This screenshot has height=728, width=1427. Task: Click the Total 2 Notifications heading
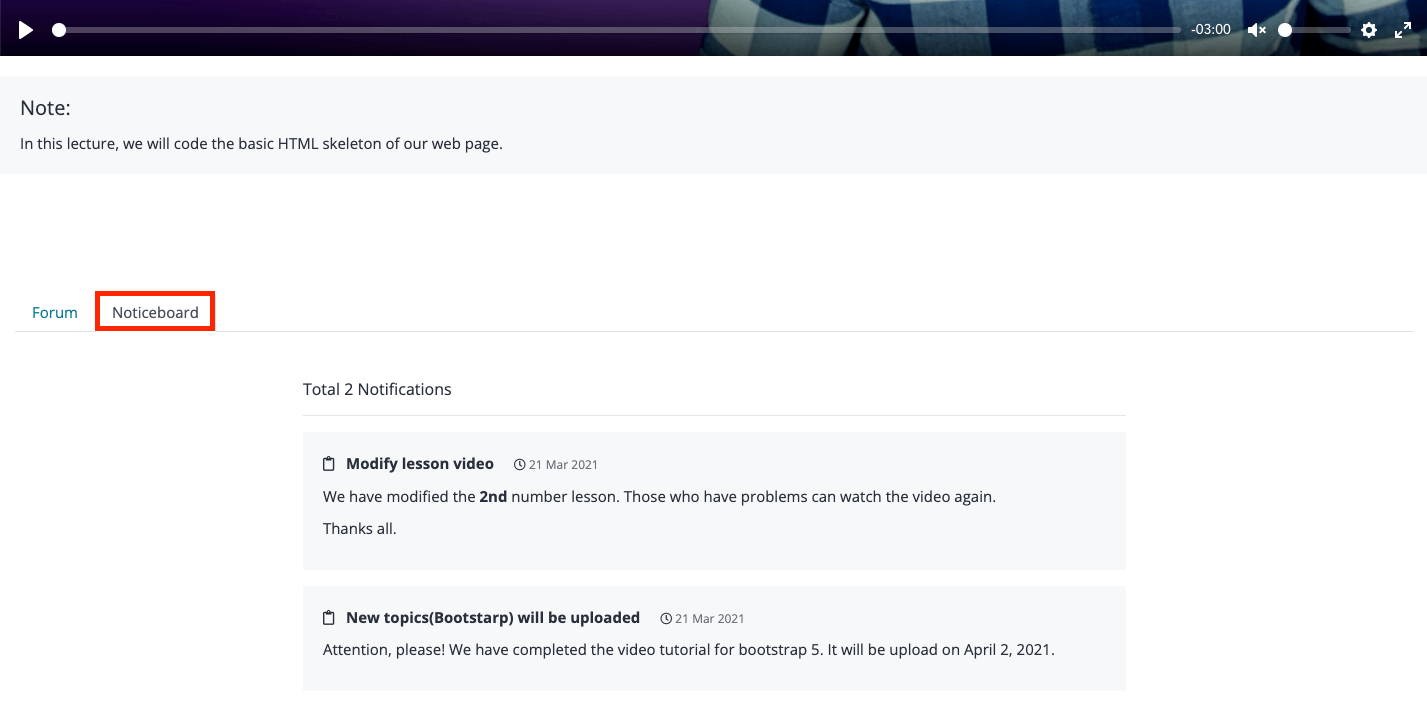[377, 389]
